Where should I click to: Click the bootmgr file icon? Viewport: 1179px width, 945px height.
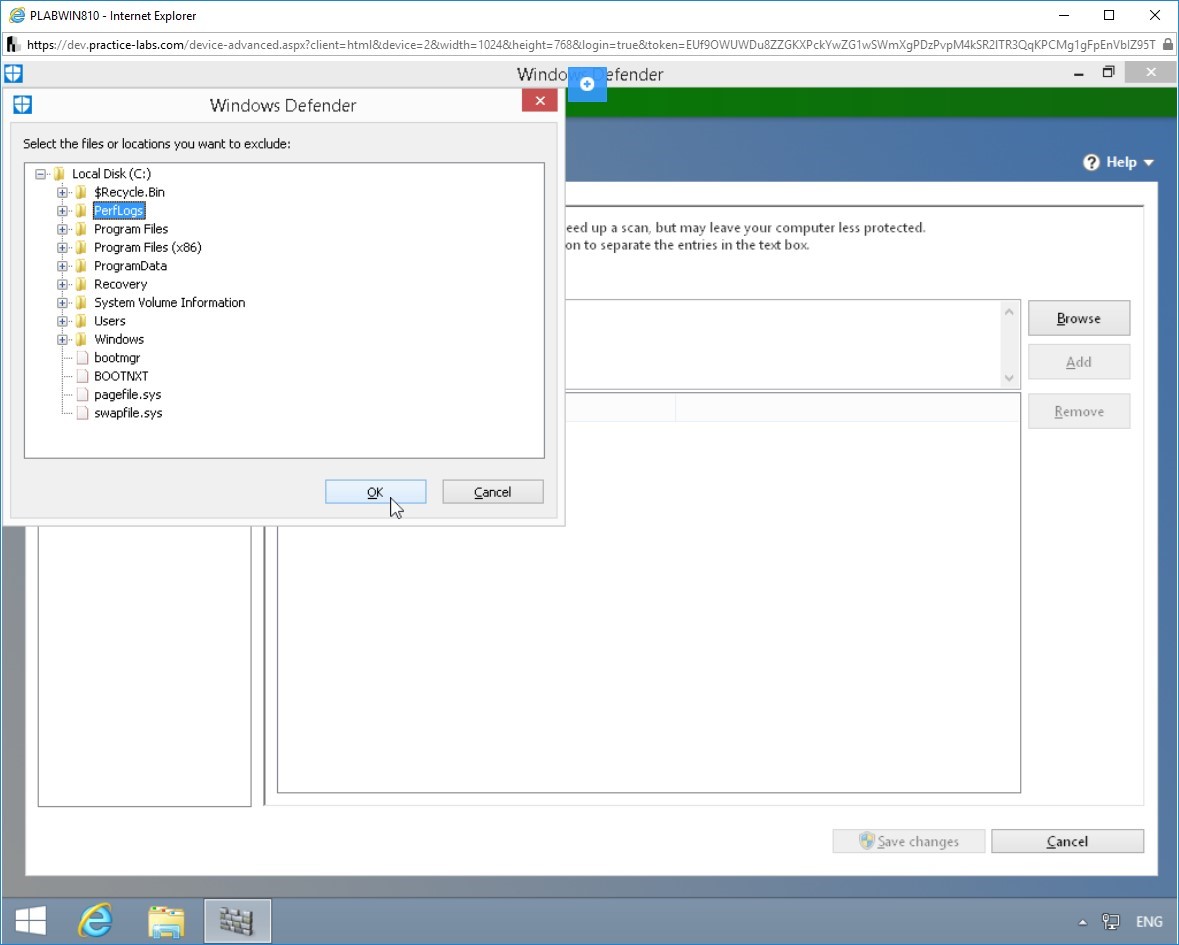(82, 358)
